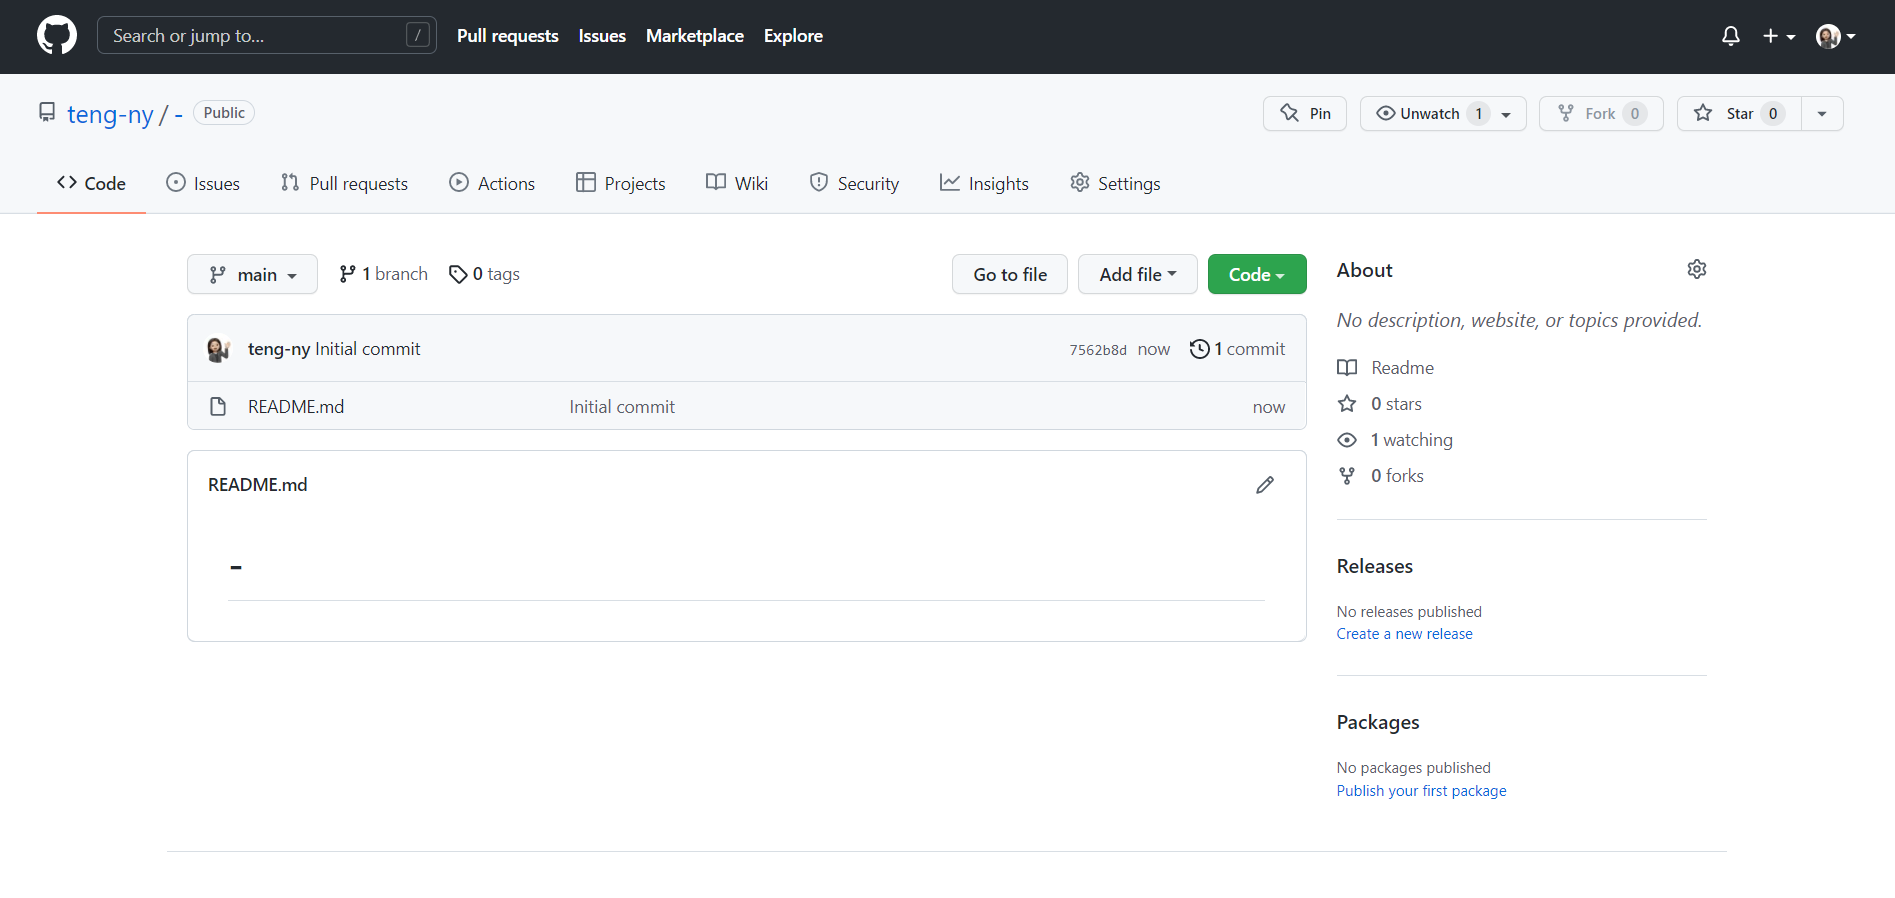
Task: Open the teng-ny owner profile link
Action: point(110,115)
